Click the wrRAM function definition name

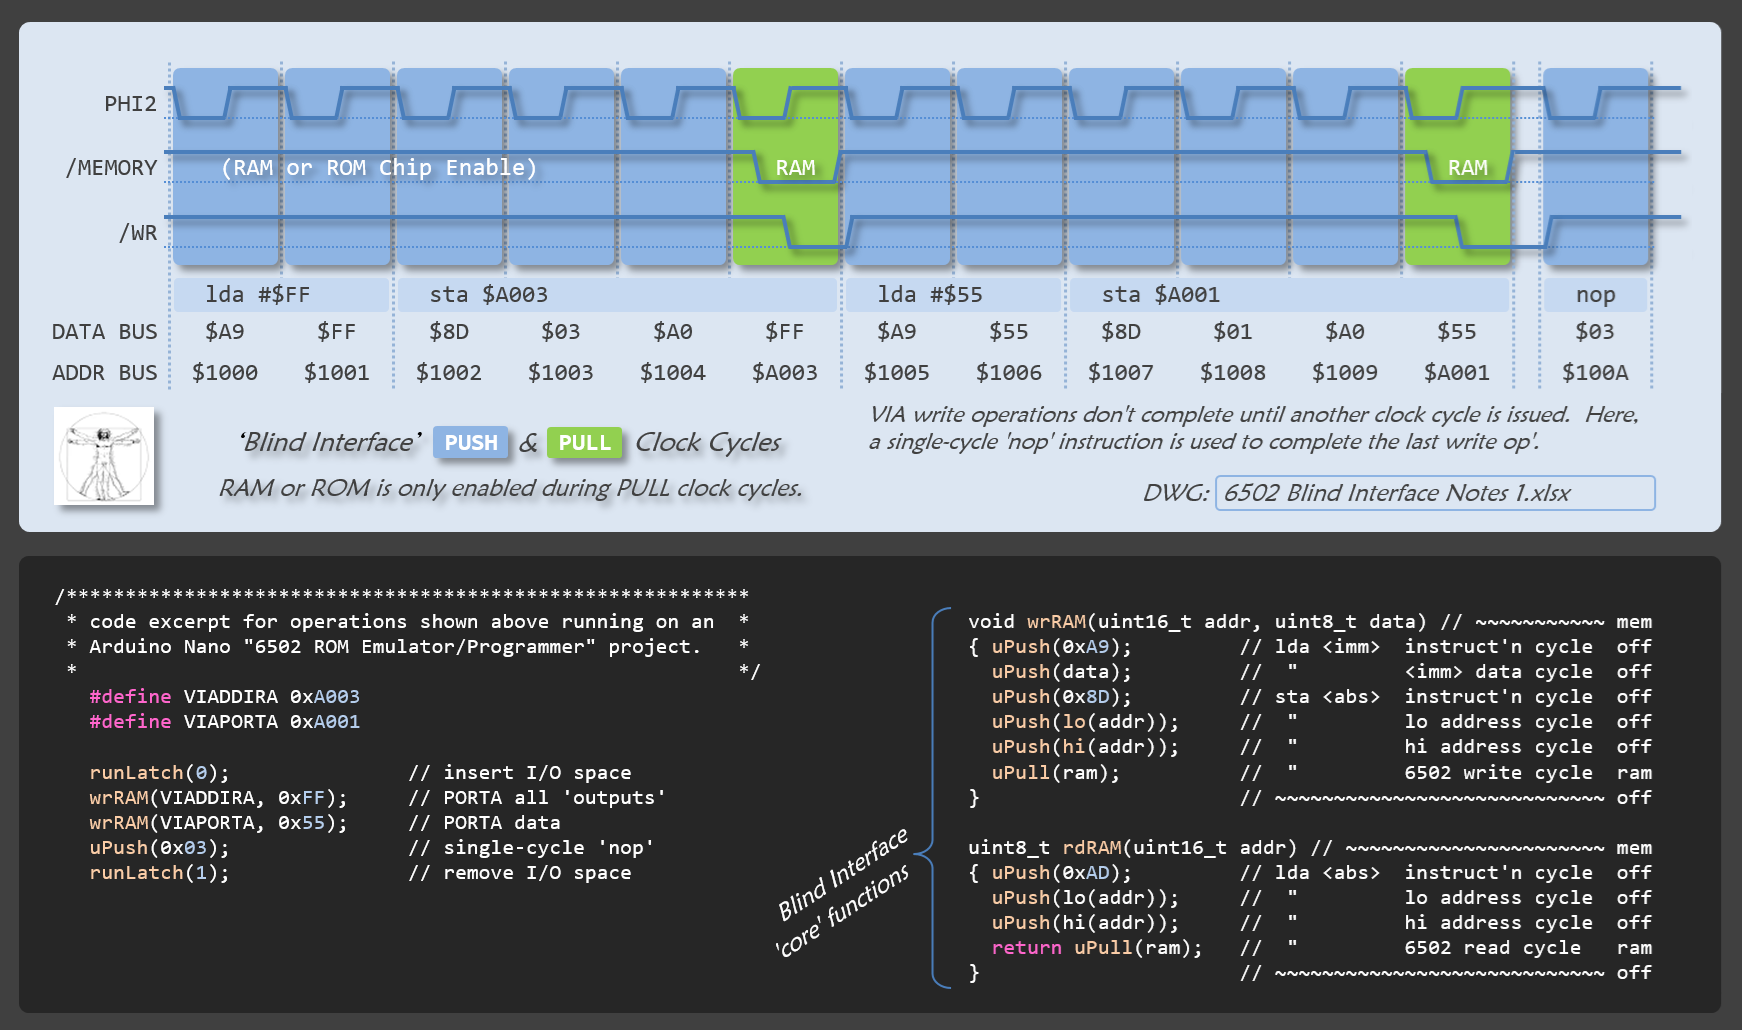point(1055,622)
